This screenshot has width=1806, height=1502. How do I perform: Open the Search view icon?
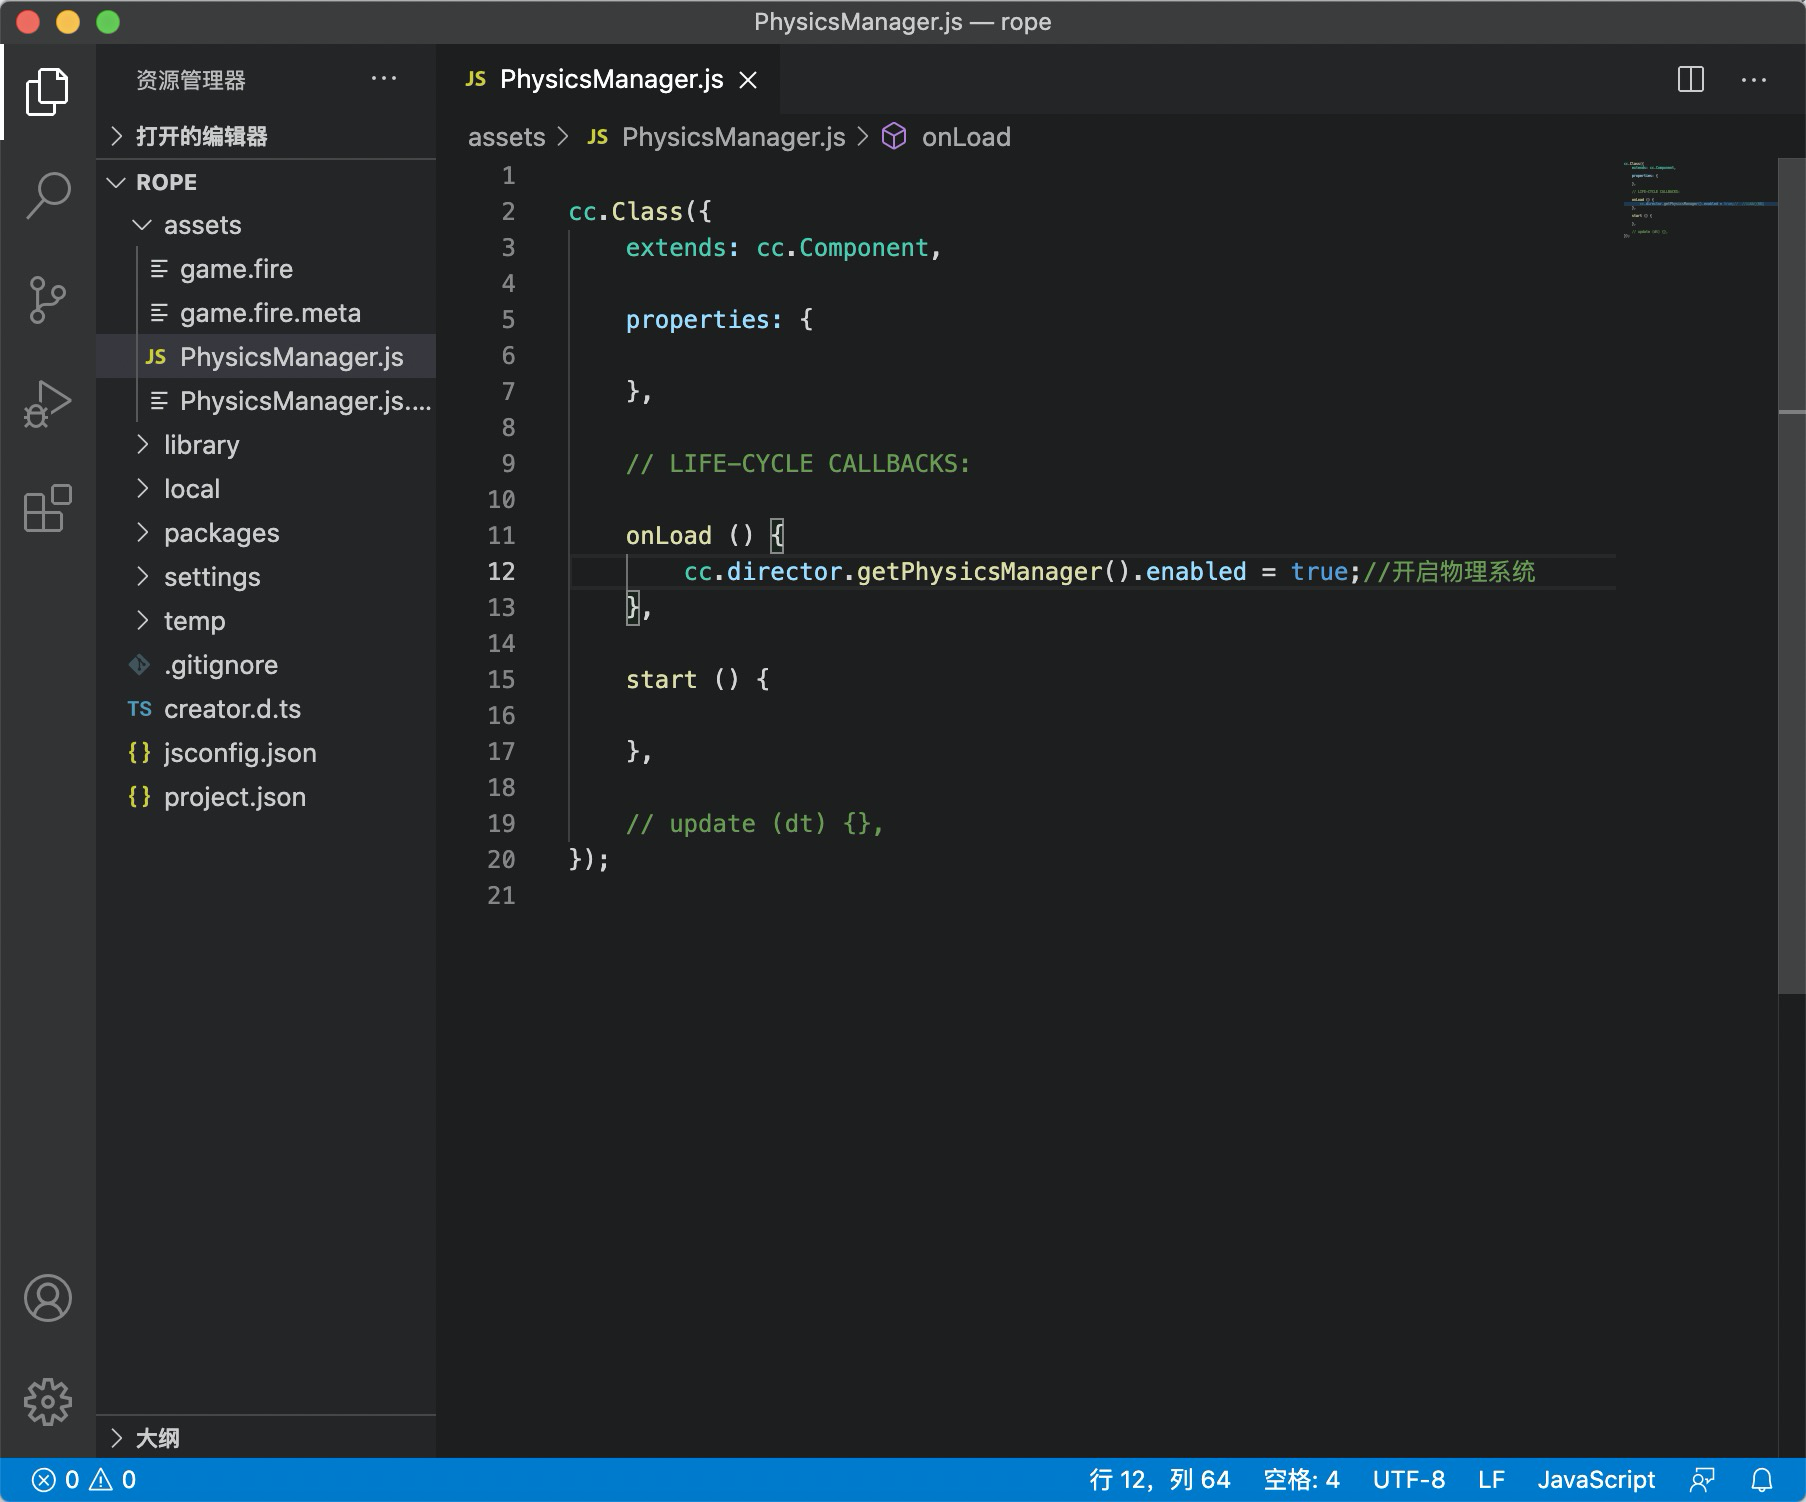pos(47,195)
